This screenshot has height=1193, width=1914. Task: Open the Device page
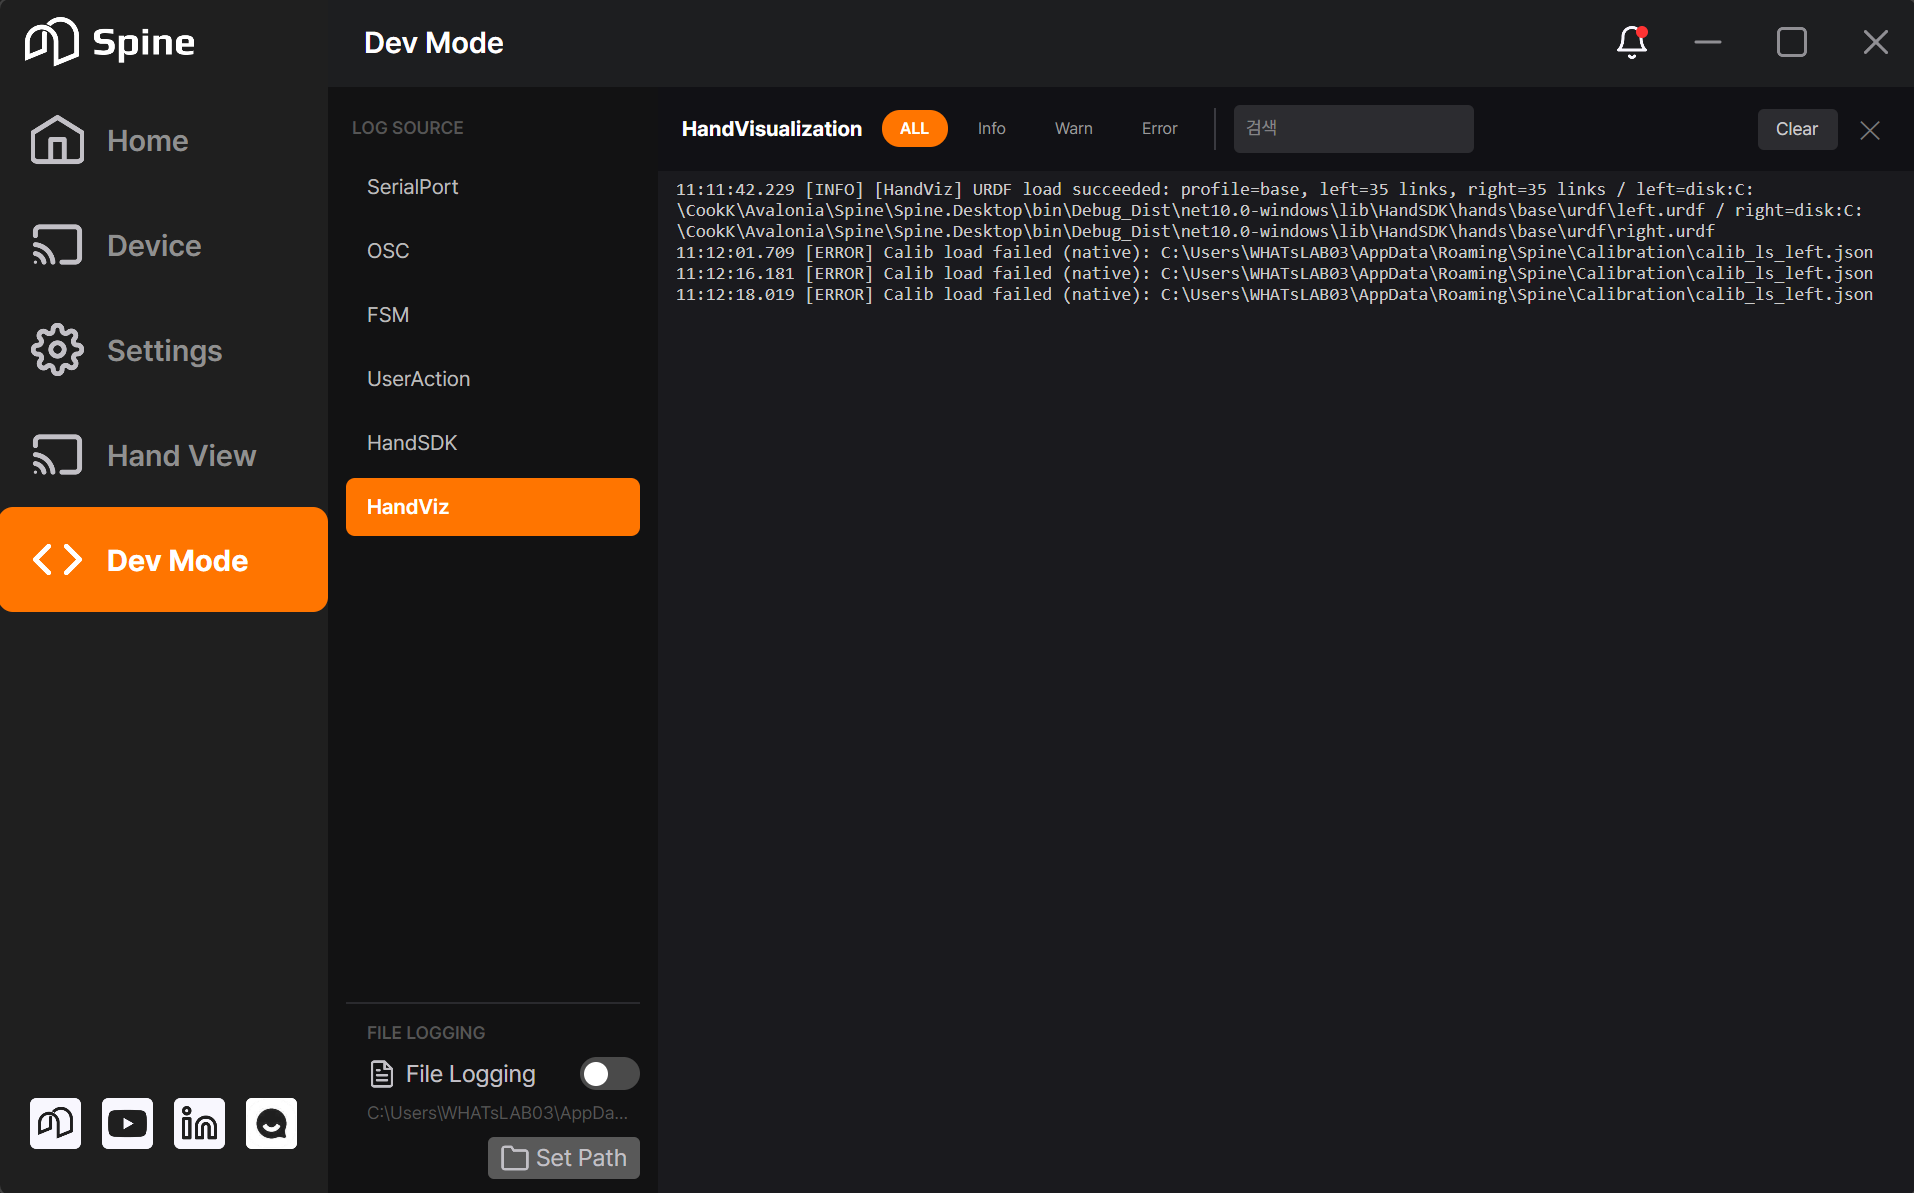click(164, 246)
